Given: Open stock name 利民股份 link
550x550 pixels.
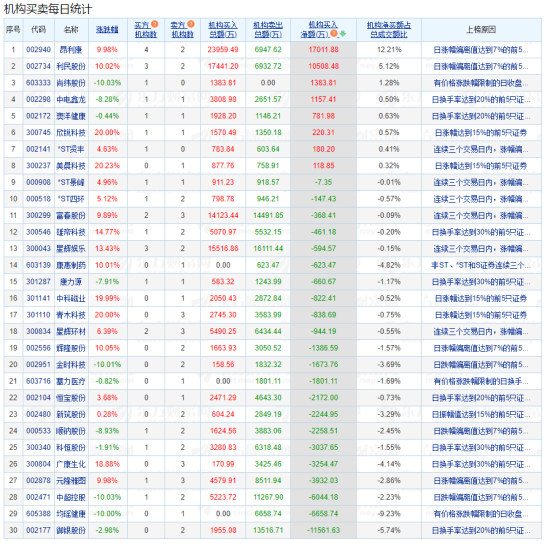Looking at the screenshot, I should pos(71,66).
